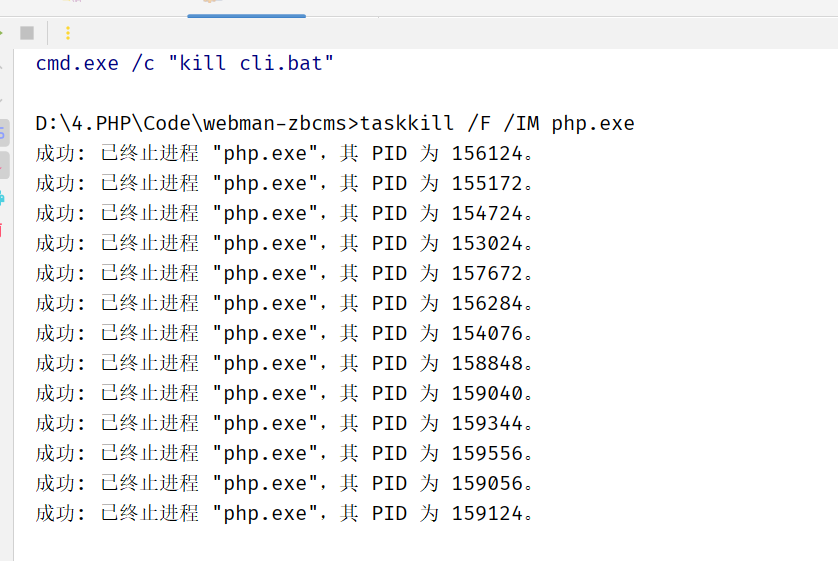Click the green Rerun arrow icon
Viewport: 838px width, 561px height.
pos(2,33)
